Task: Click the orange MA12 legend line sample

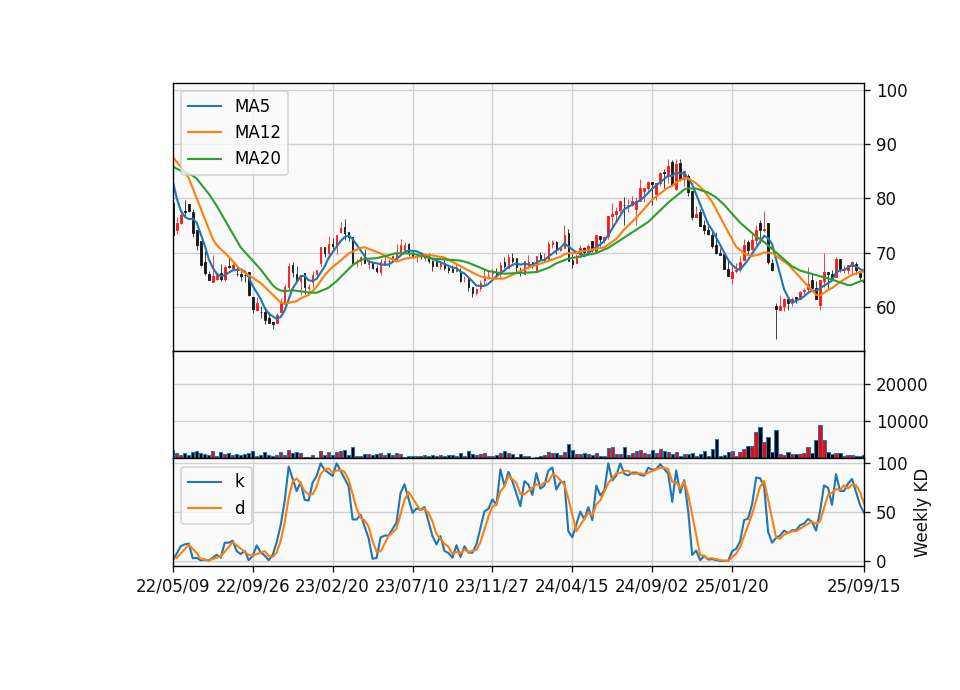Action: coord(204,132)
